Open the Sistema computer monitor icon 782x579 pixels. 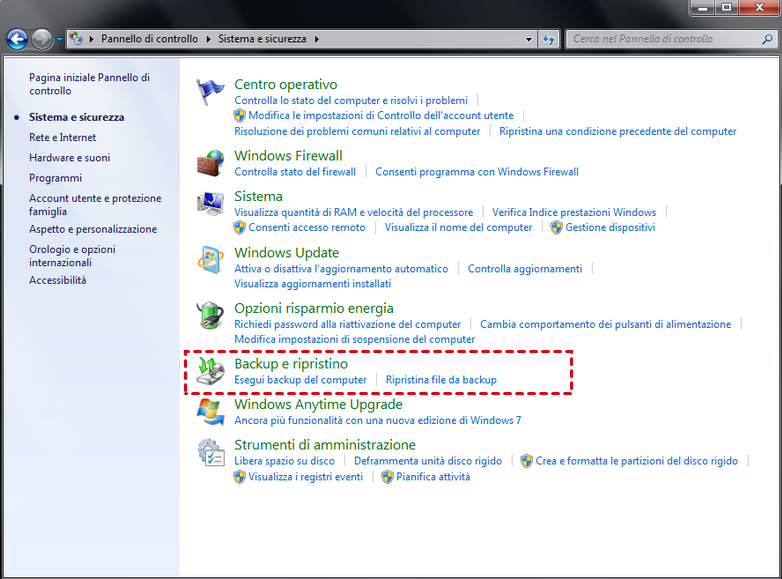point(210,203)
